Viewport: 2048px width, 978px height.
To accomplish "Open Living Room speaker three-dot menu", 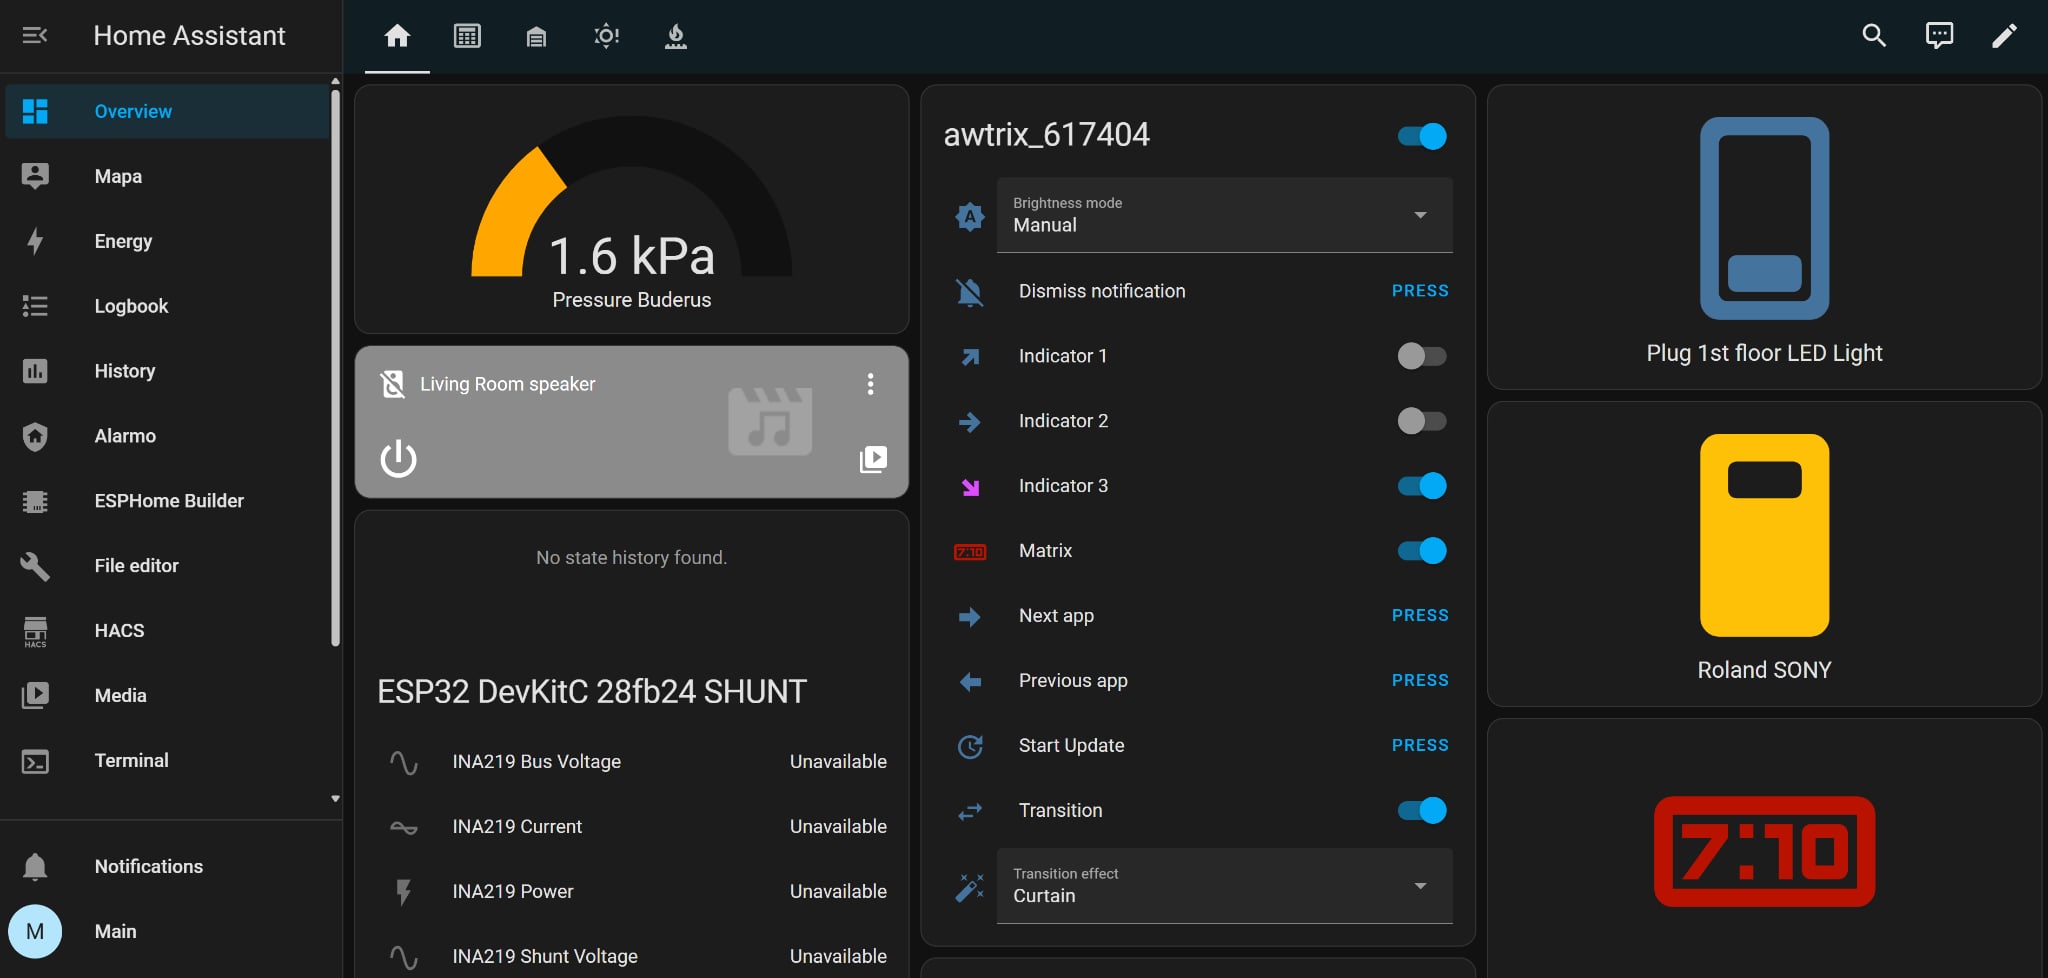I will pyautogui.click(x=870, y=384).
